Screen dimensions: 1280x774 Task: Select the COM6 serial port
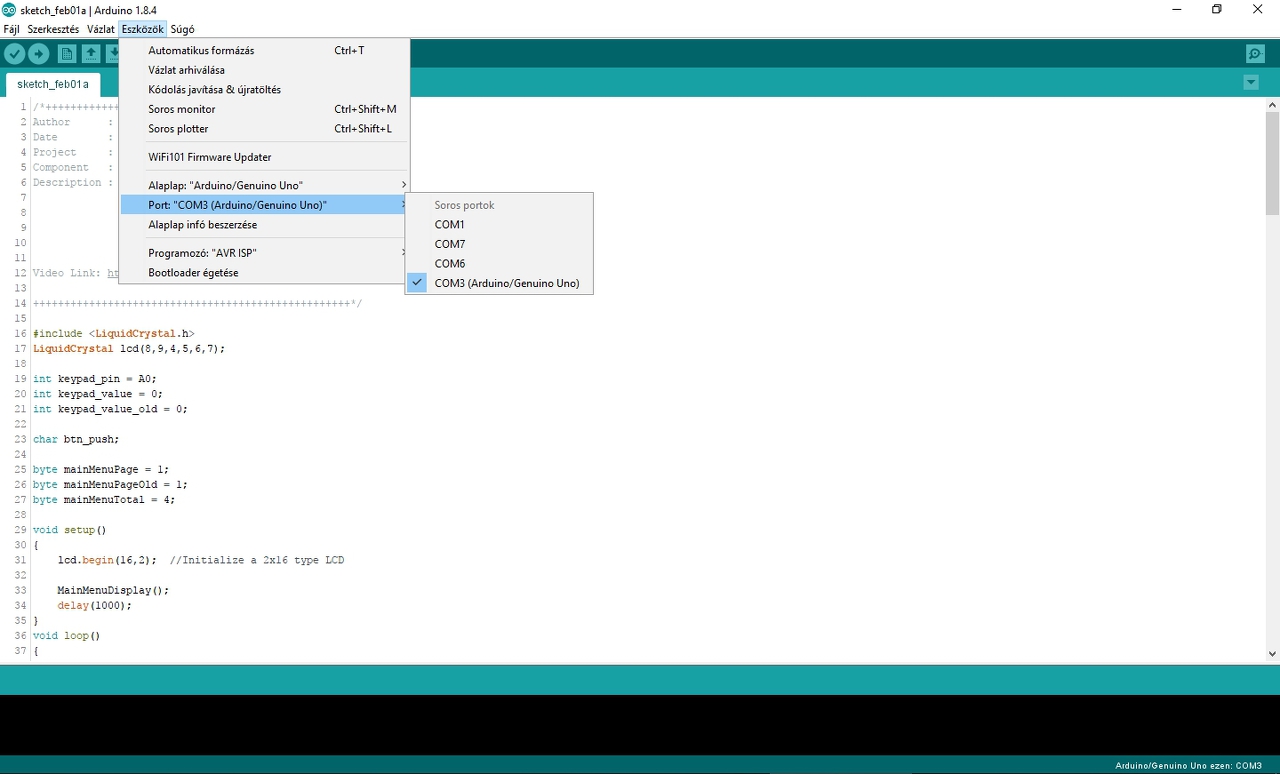pos(499,263)
